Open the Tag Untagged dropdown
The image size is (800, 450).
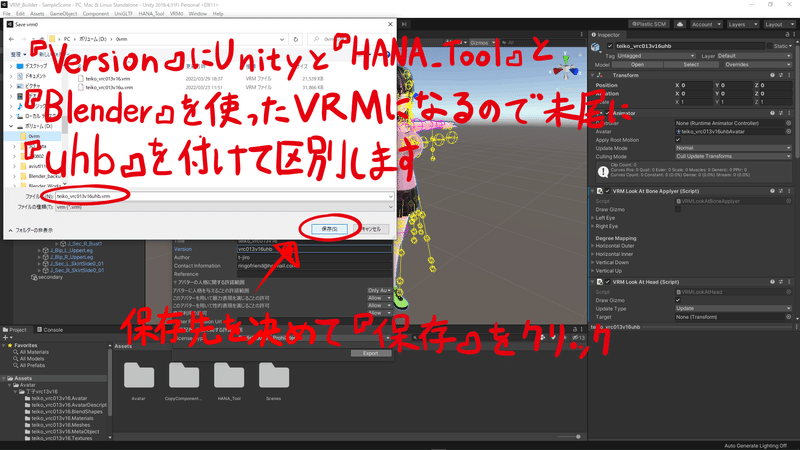point(656,56)
